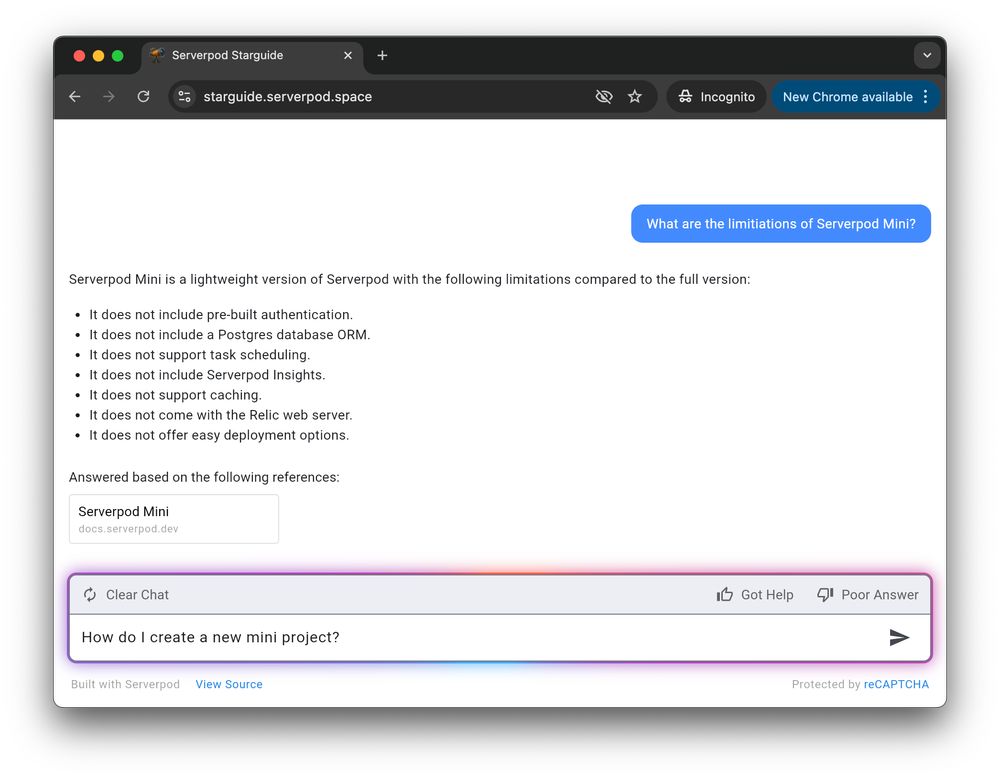
Task: Open the reCAPTCHA link
Action: [x=896, y=684]
